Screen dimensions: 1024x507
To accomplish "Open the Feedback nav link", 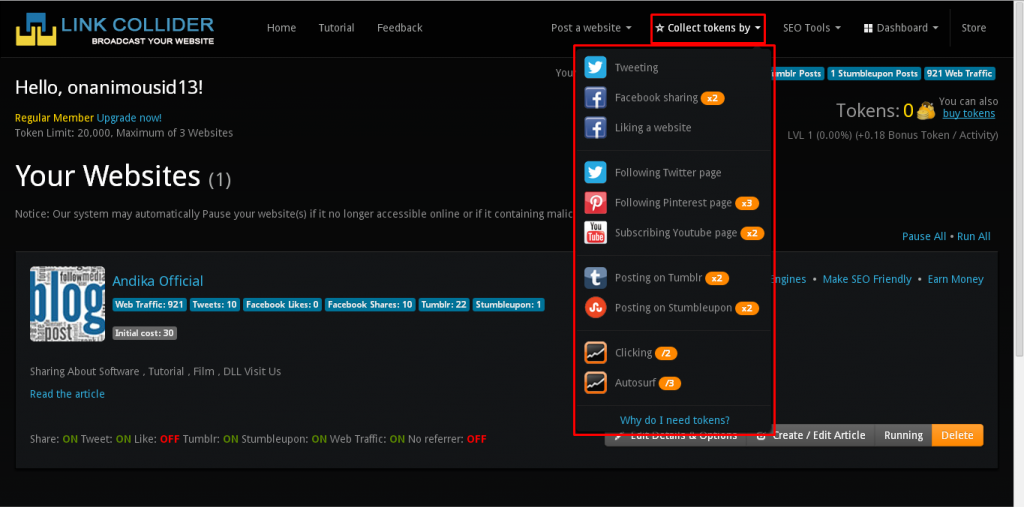I will 400,28.
